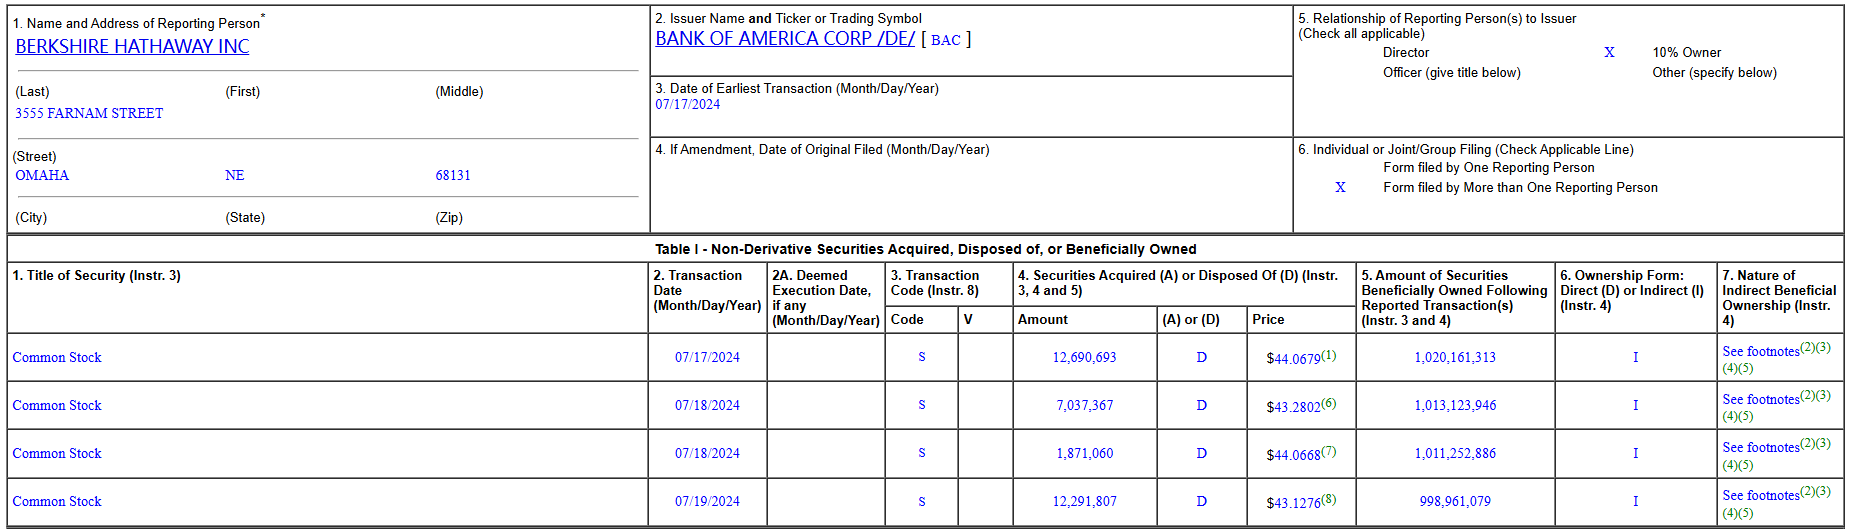This screenshot has height=529, width=1849.
Task: Open the BANK OF AMERICA CORP /DE/ link
Action: pos(785,38)
